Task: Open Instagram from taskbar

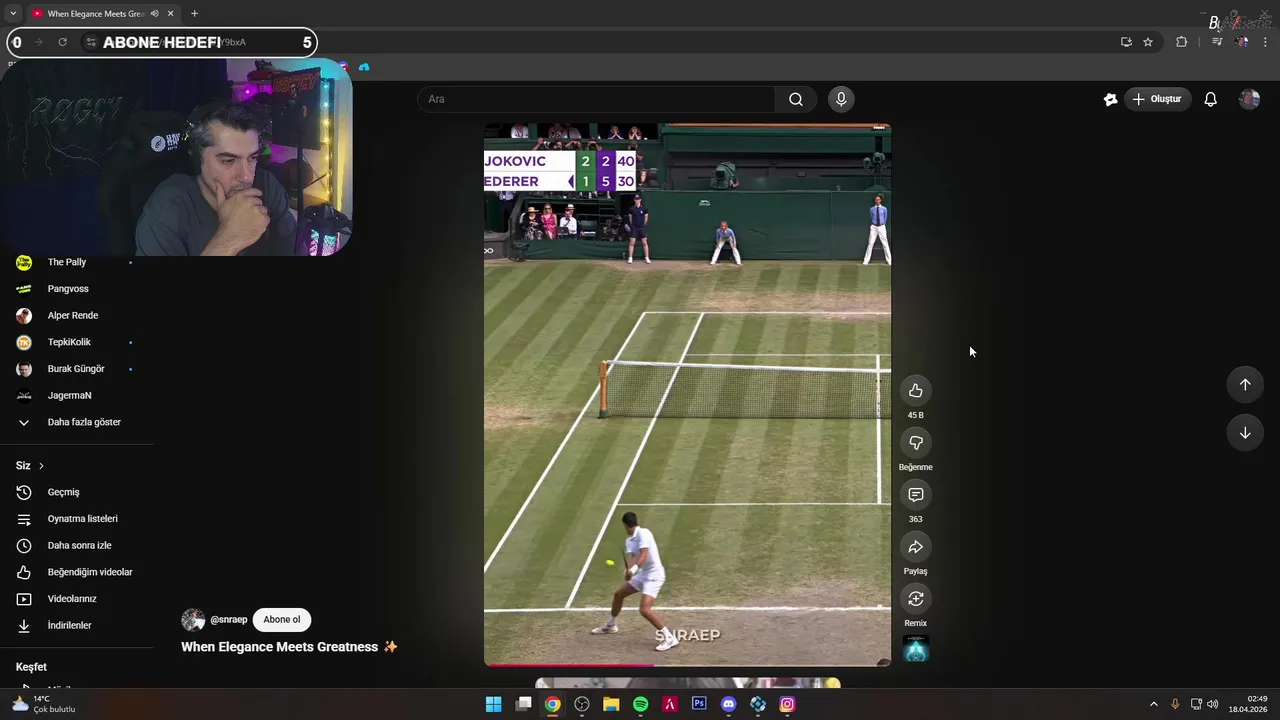Action: click(787, 704)
